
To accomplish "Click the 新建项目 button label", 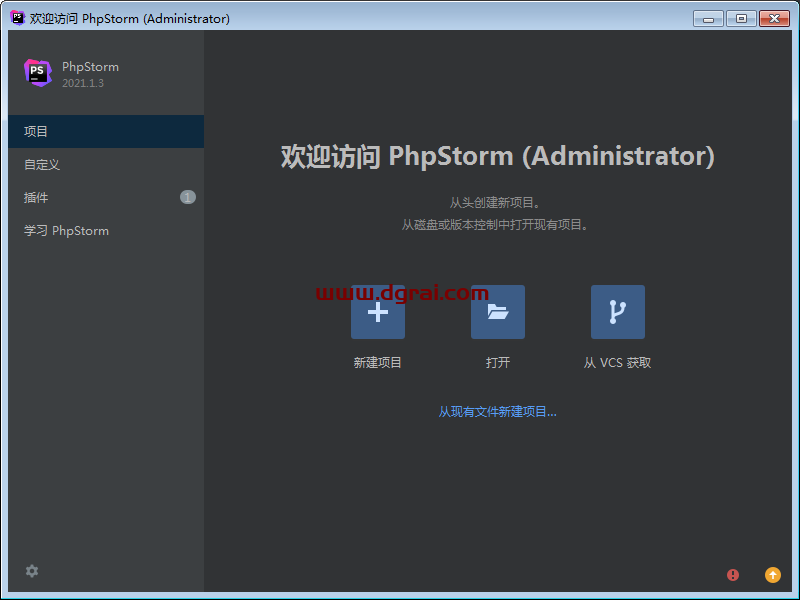I will tap(377, 362).
